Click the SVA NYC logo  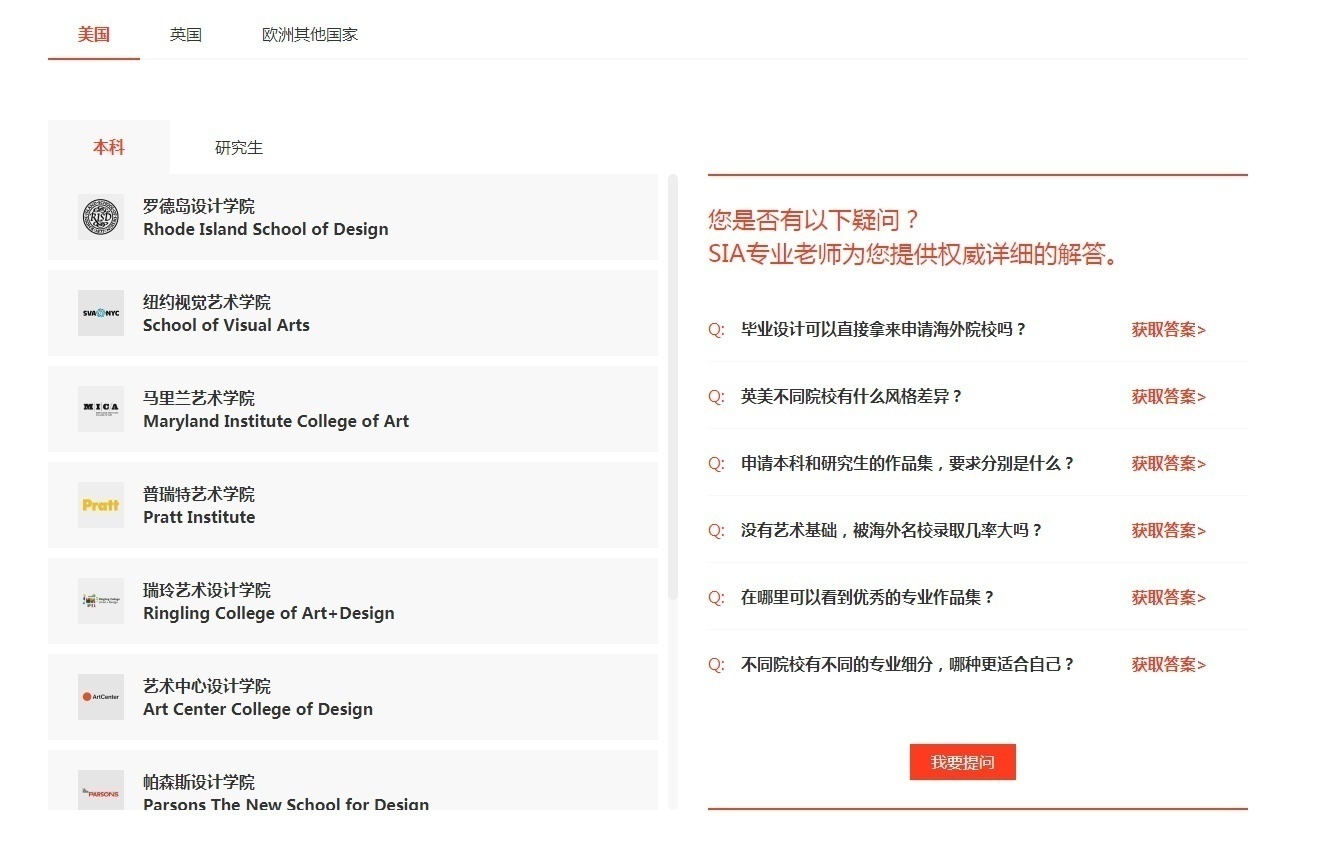101,313
